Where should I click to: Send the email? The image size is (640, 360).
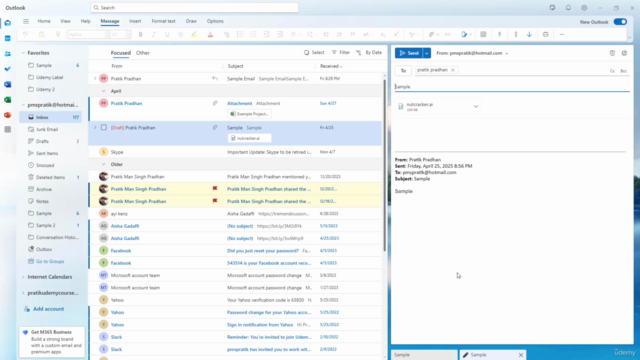(x=409, y=53)
